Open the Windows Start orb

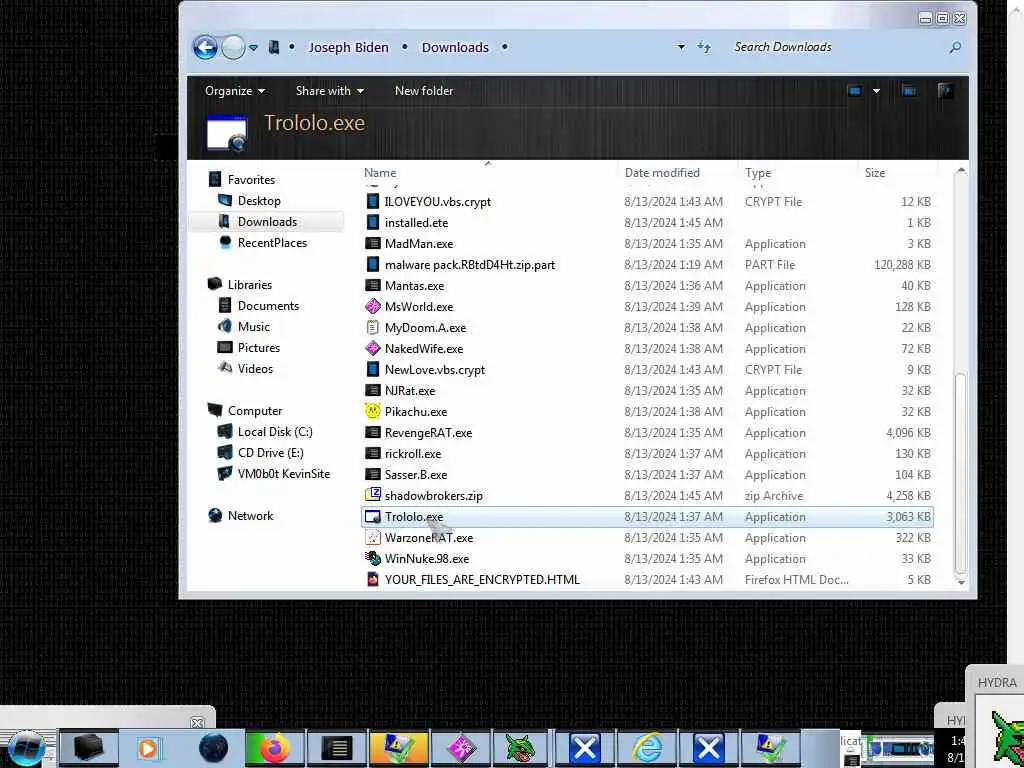[27, 748]
